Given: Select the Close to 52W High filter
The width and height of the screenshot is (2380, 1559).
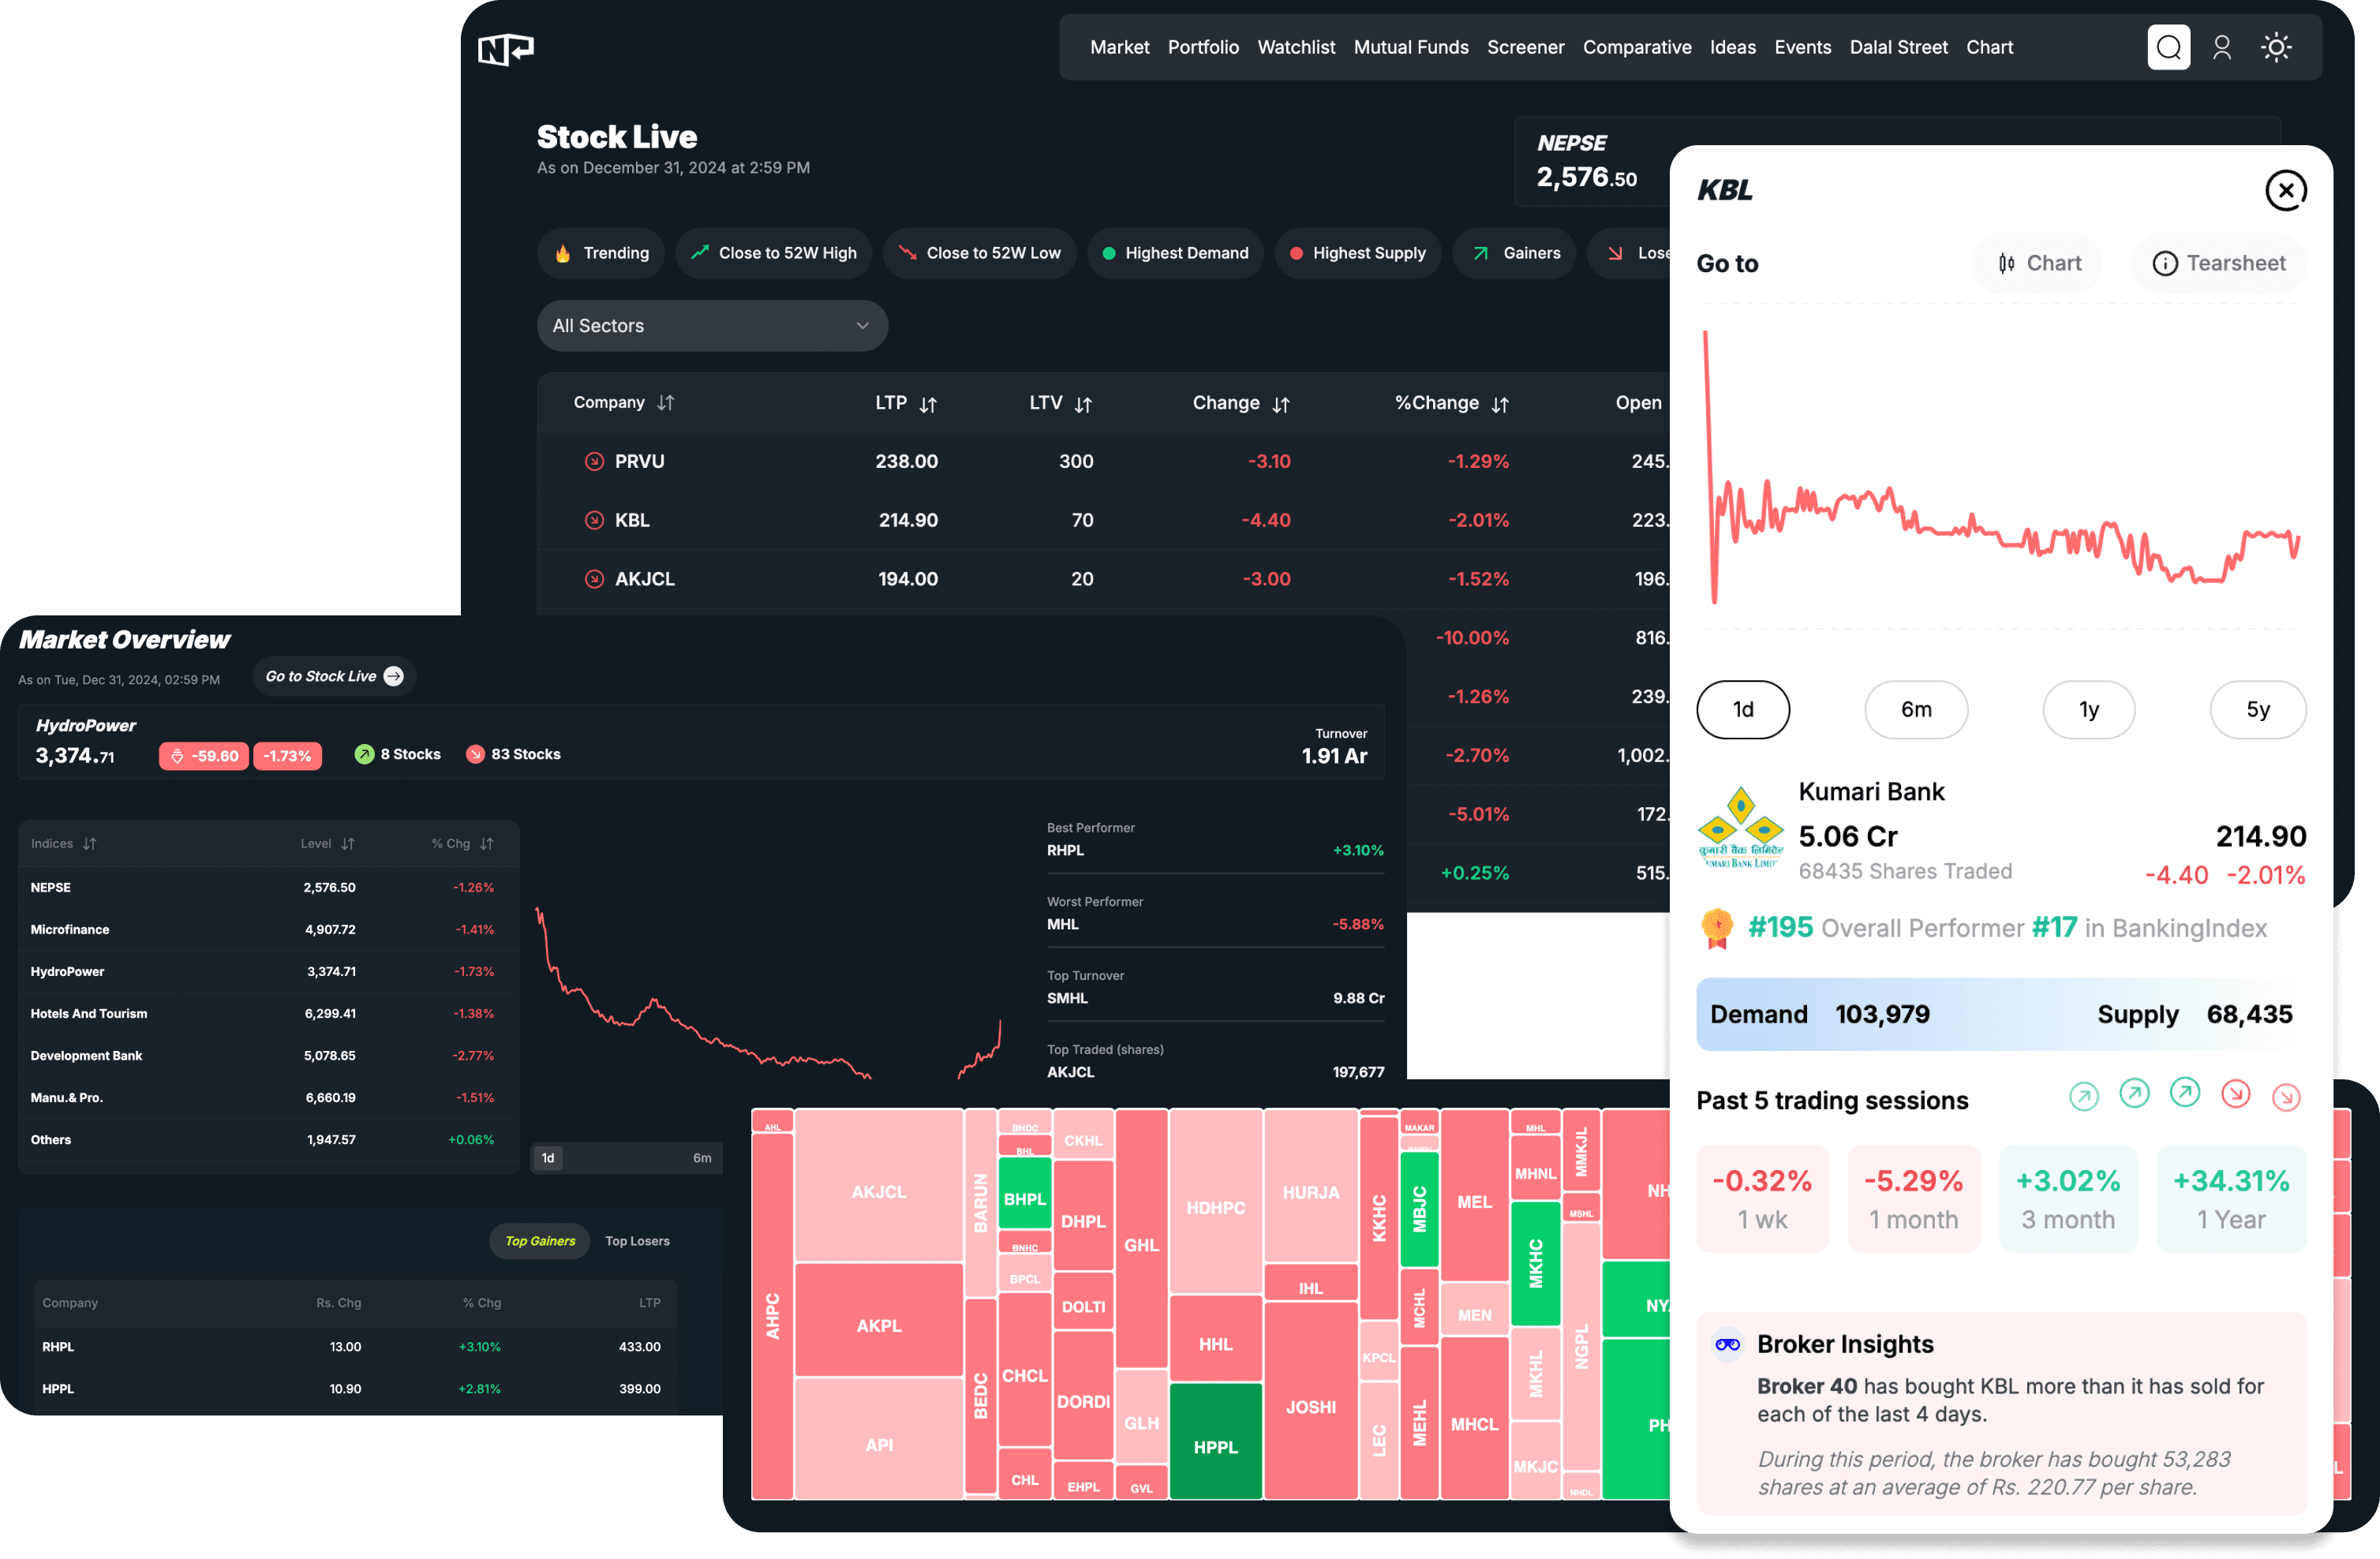Looking at the screenshot, I should tap(773, 253).
